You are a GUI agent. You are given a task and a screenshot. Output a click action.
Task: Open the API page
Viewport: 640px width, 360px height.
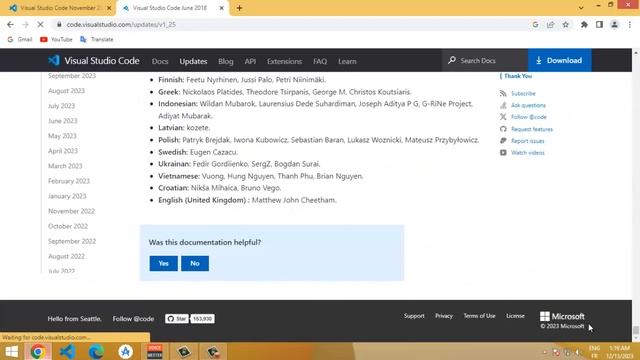(250, 61)
